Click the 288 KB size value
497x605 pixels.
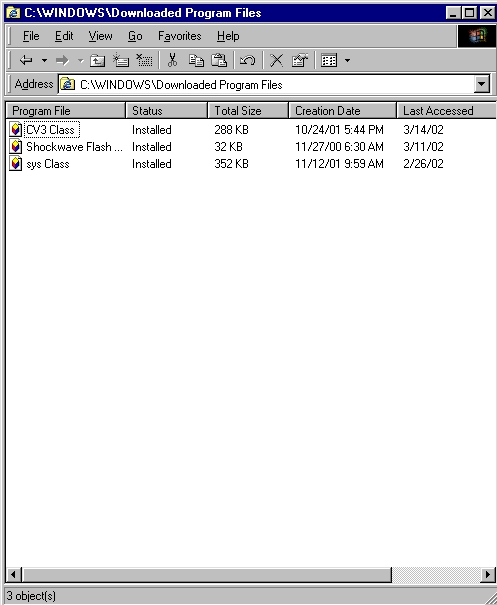click(231, 130)
